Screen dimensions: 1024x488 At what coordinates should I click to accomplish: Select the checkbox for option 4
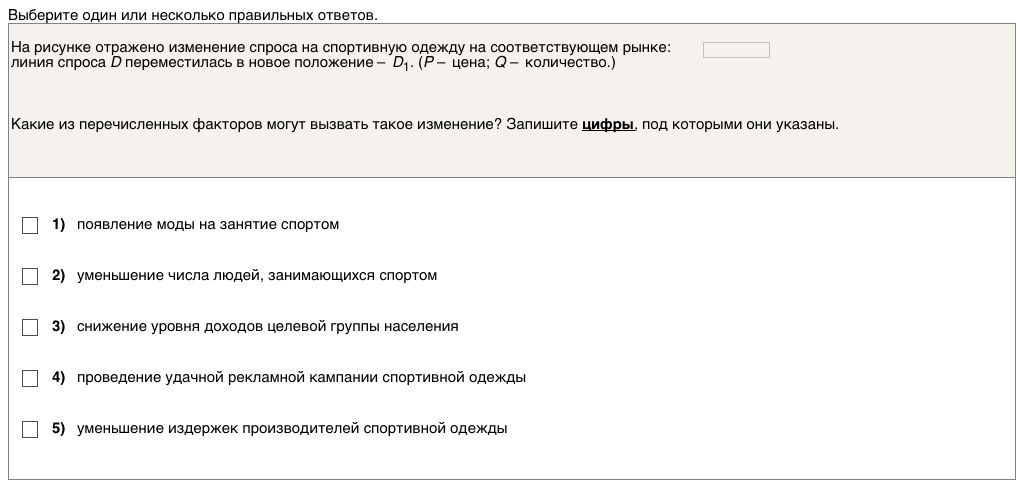(30, 378)
